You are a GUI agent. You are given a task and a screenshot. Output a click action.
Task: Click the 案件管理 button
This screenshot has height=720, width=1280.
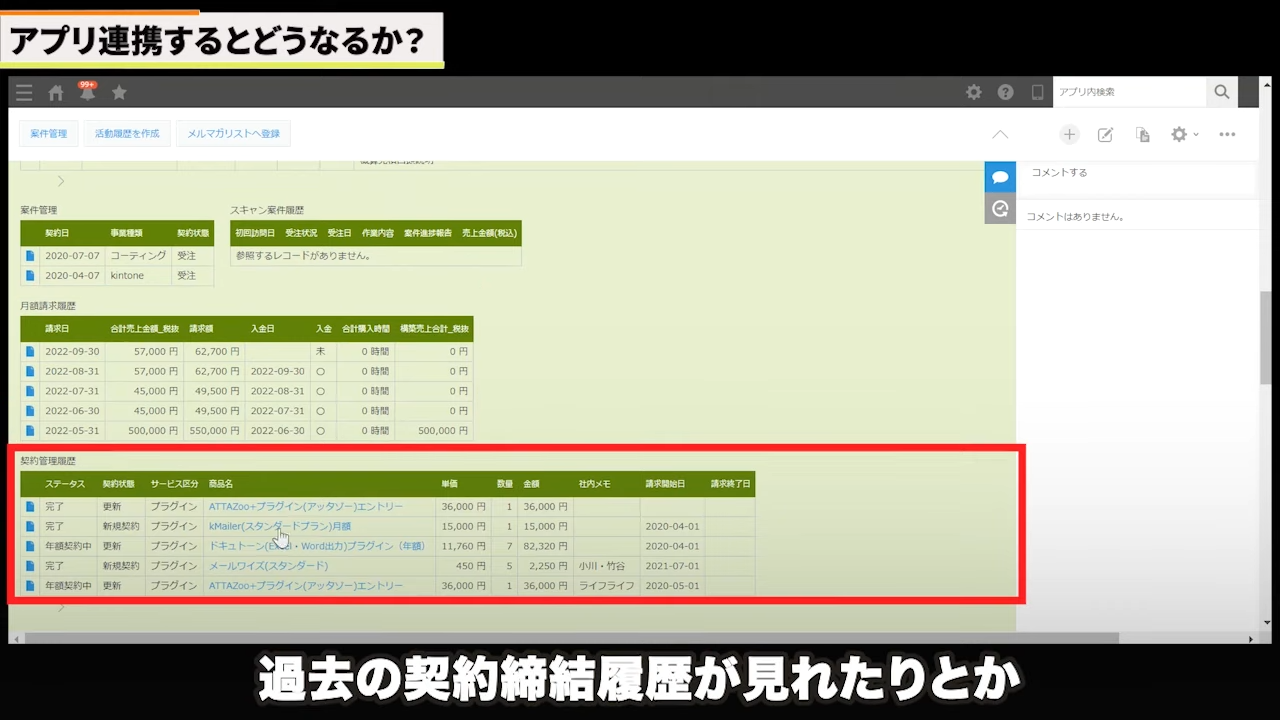(x=48, y=134)
